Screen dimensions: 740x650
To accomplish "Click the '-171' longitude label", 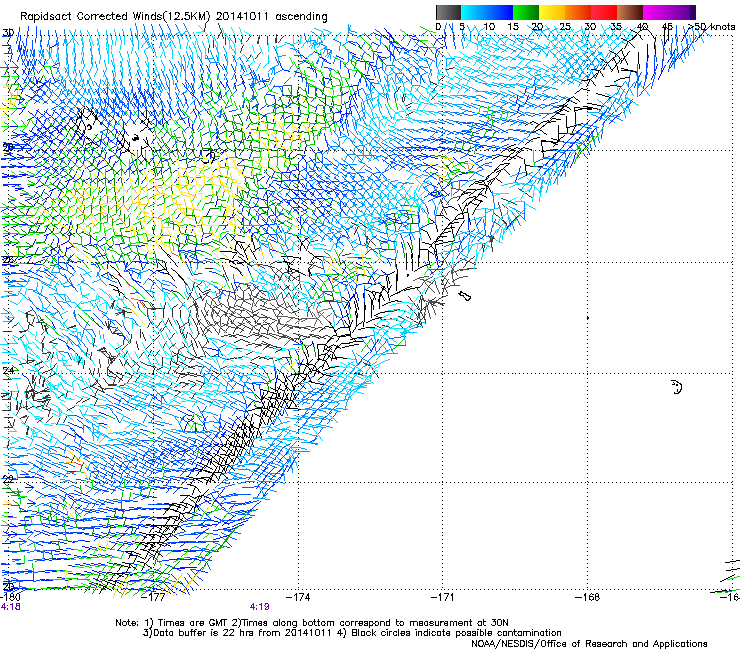I will coord(443,597).
